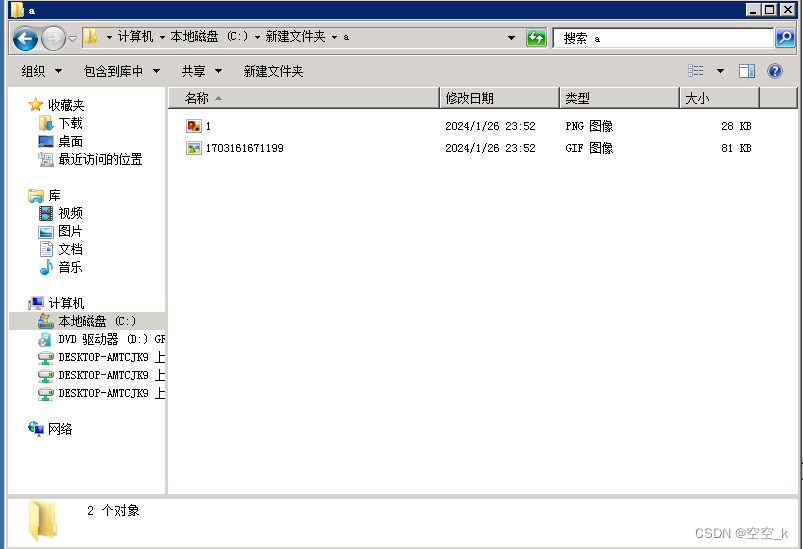This screenshot has height=549, width=803.
Task: Open 桌面 in favorites
Action: pos(70,141)
